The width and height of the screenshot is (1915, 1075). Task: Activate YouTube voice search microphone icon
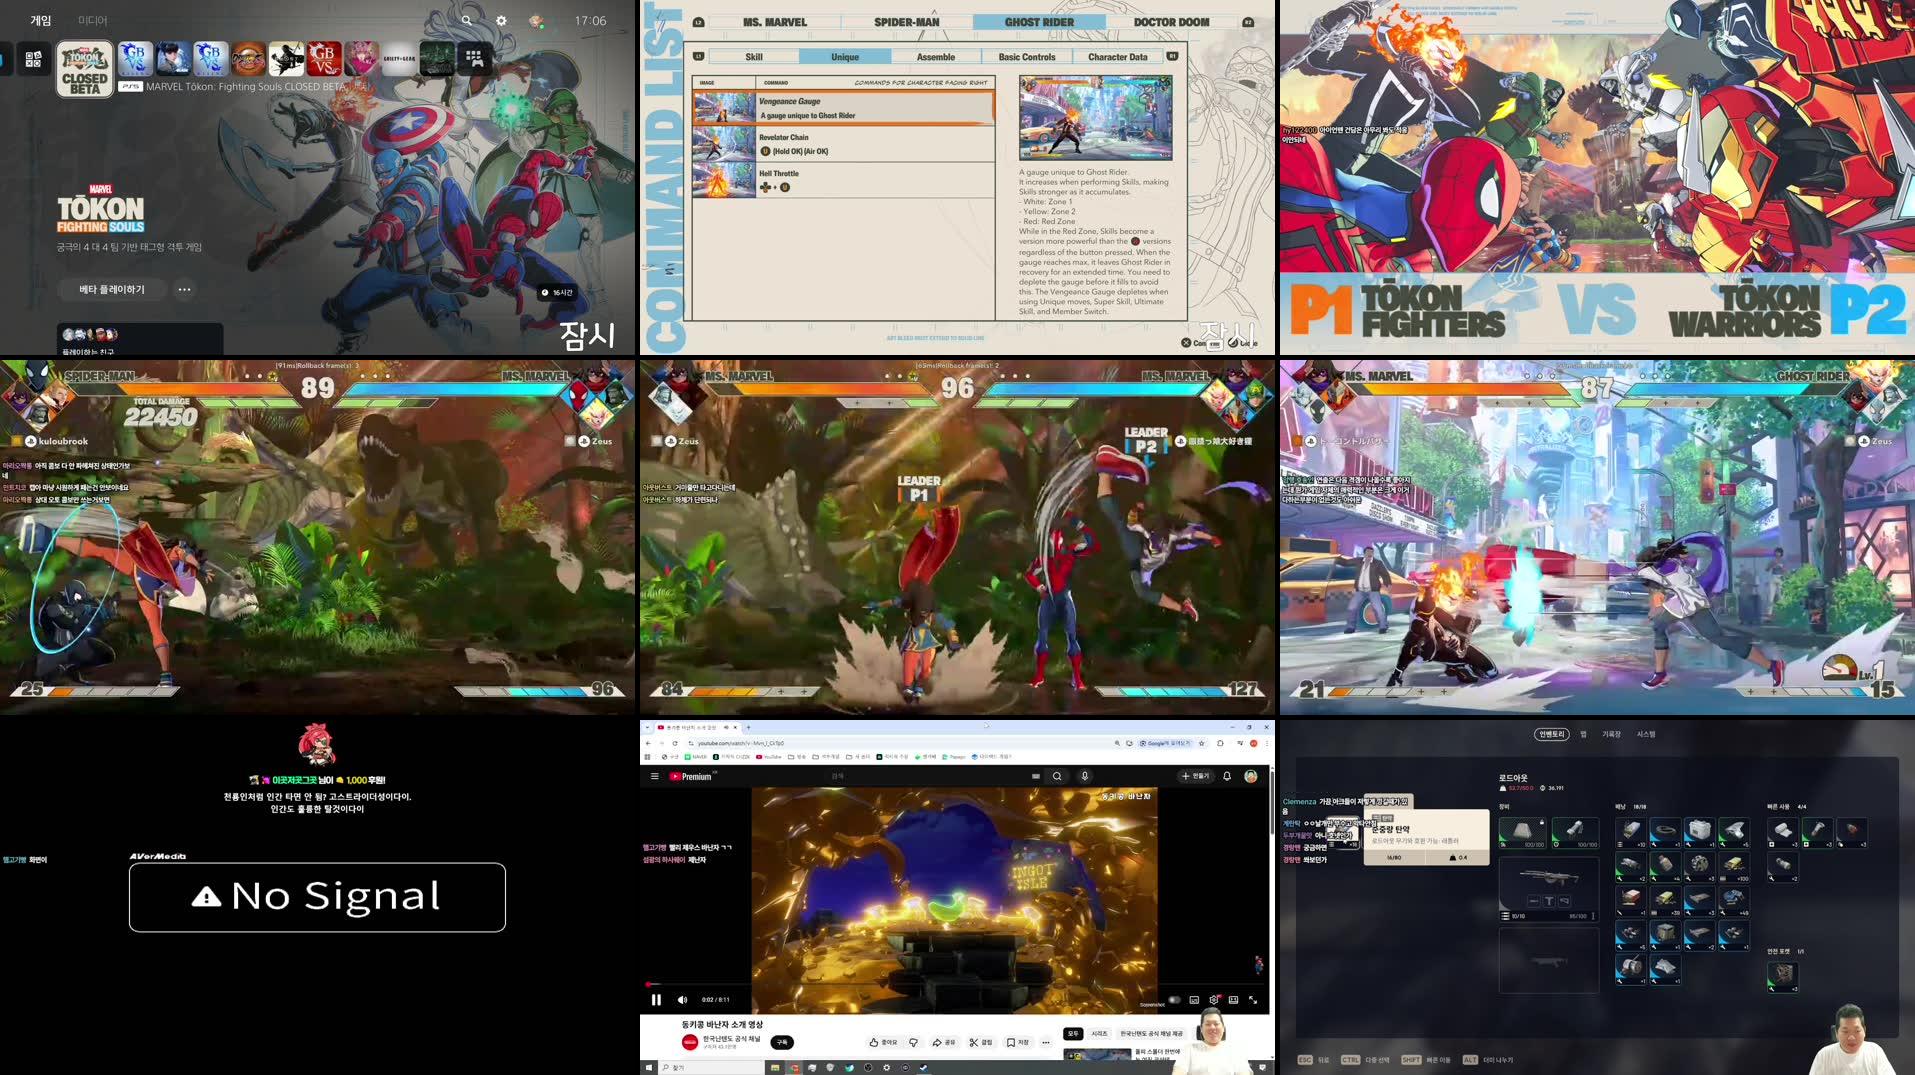1085,775
